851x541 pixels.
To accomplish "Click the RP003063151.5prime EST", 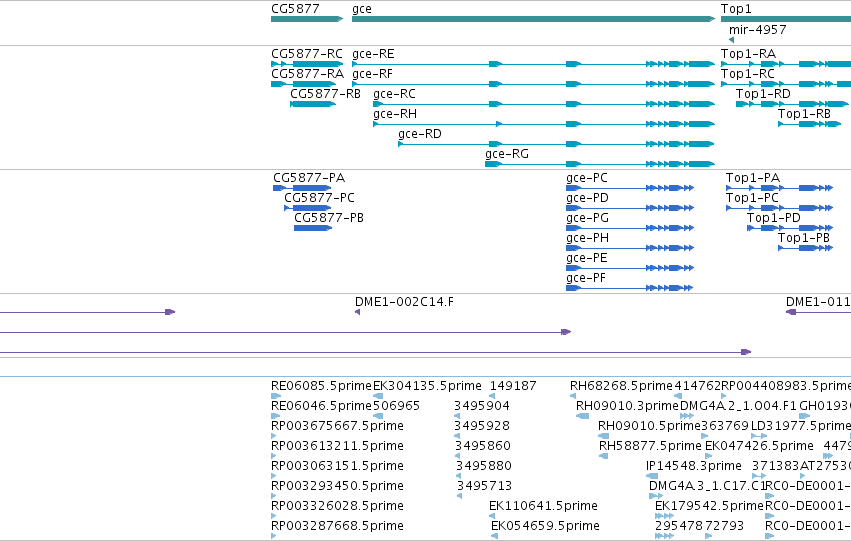I will (274, 476).
